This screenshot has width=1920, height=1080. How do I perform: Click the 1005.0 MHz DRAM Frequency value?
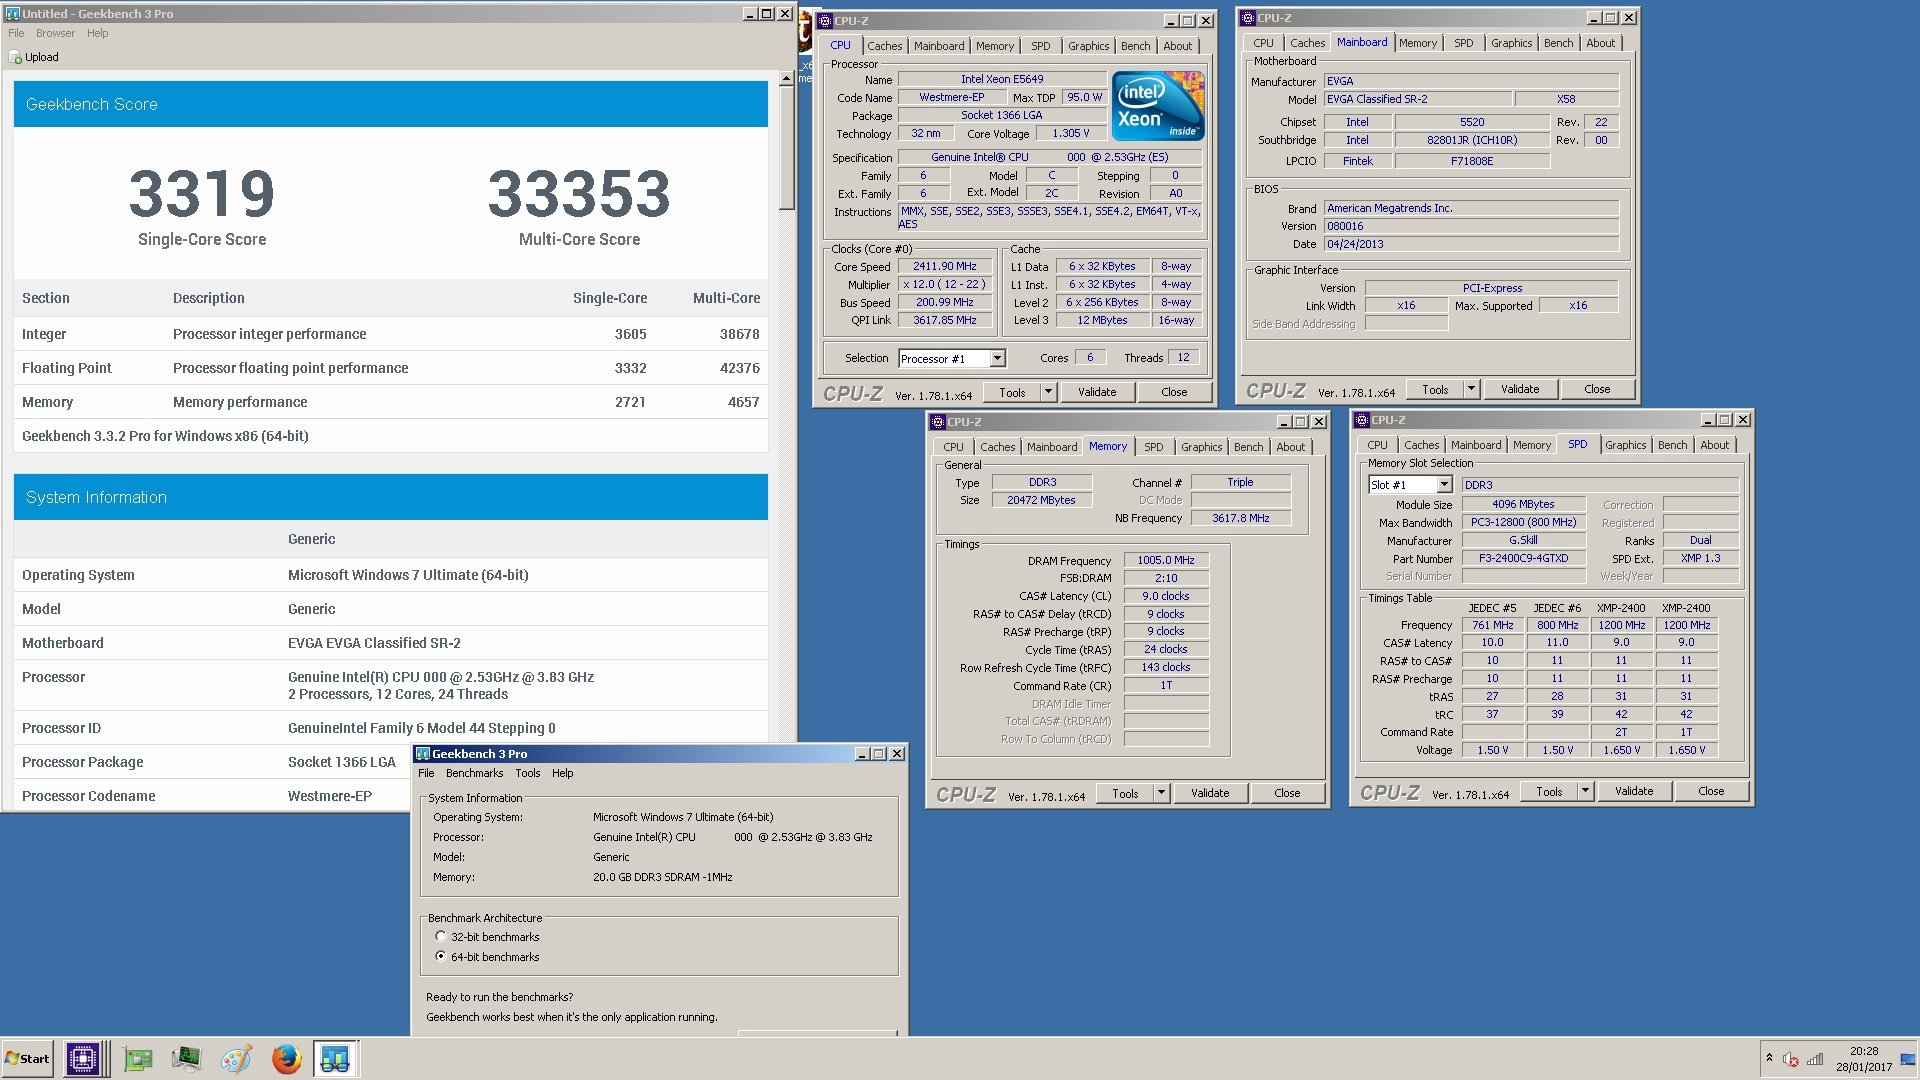1166,560
